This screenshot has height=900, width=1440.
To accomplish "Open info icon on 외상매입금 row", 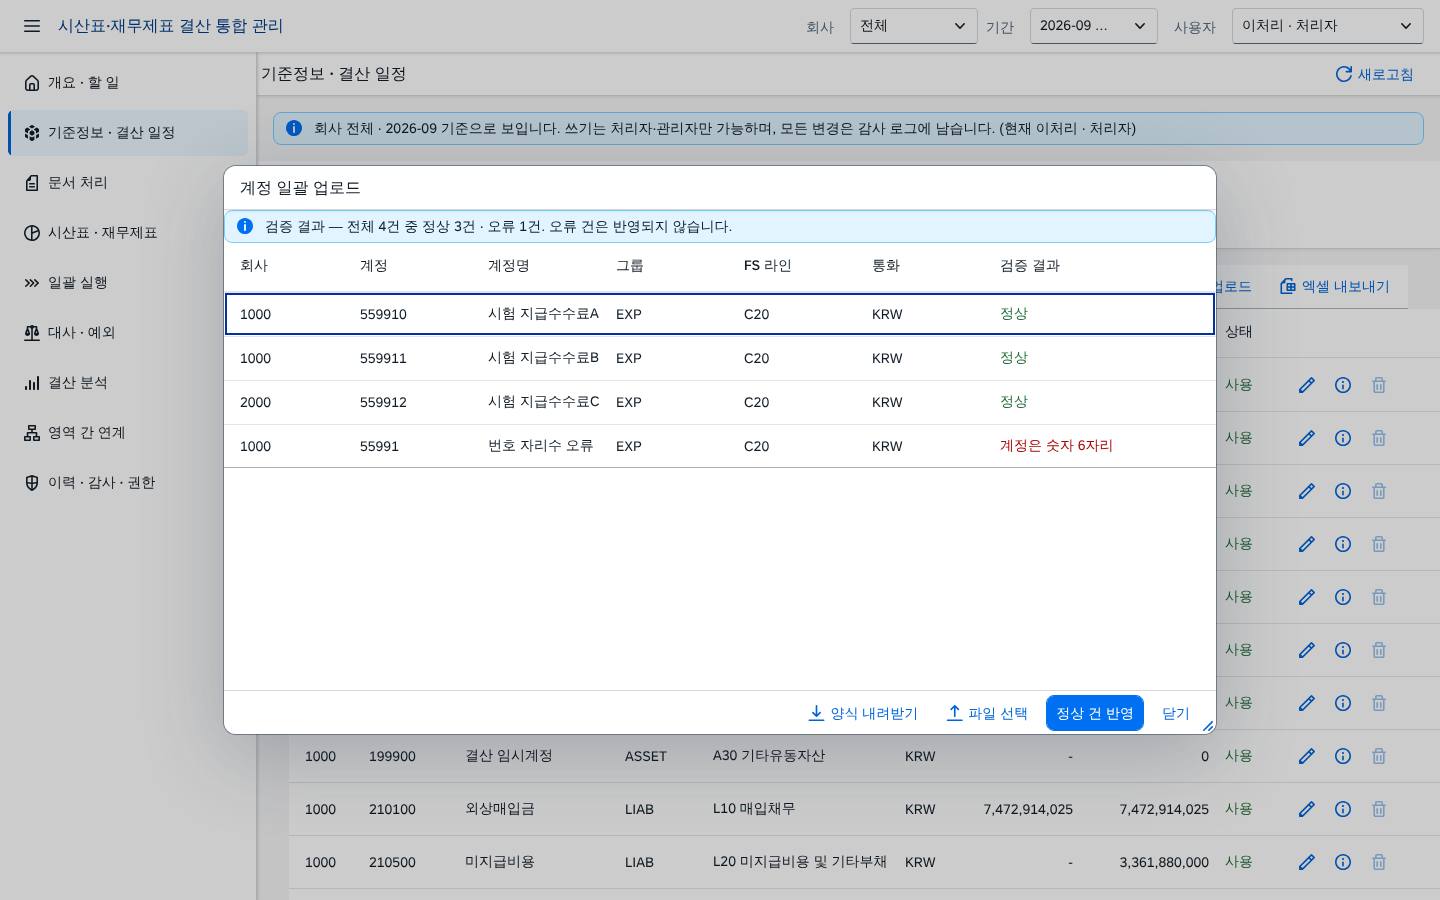I will tap(1343, 809).
